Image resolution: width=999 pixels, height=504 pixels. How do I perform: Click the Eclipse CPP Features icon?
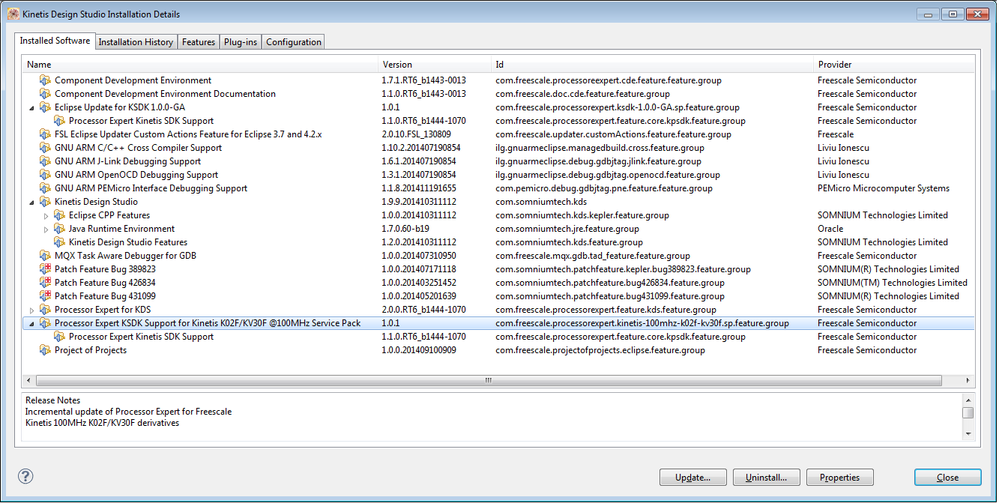pyautogui.click(x=59, y=215)
